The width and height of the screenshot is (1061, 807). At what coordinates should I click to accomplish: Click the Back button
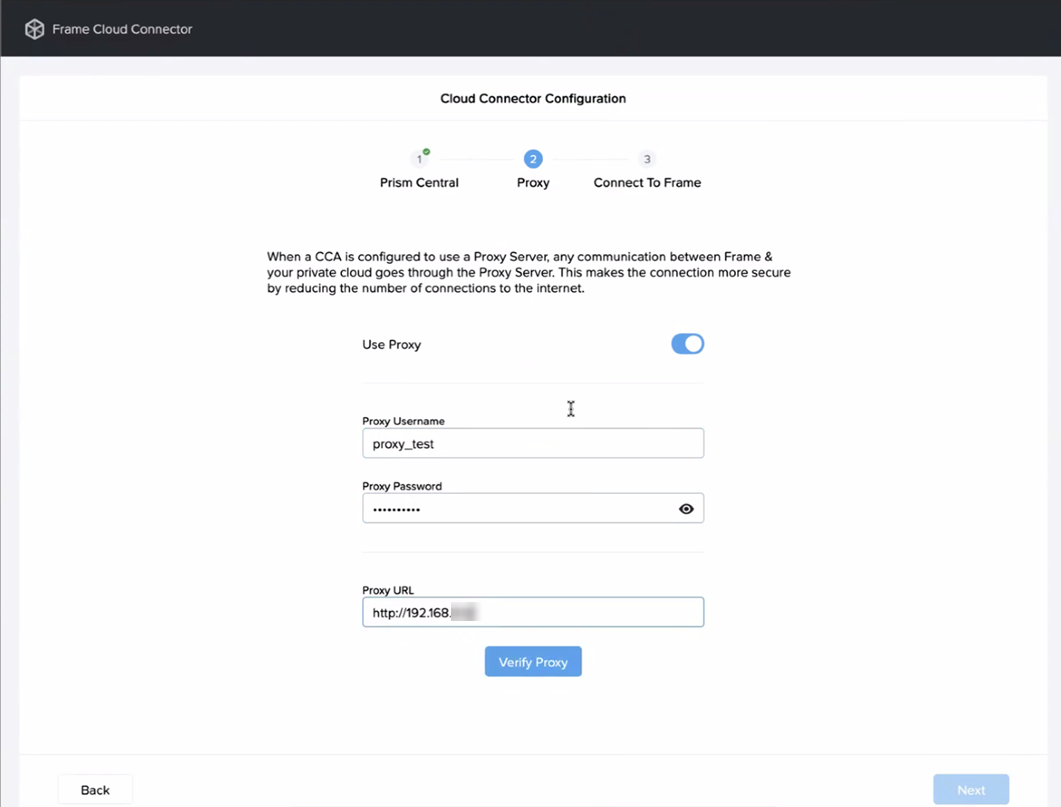point(95,789)
